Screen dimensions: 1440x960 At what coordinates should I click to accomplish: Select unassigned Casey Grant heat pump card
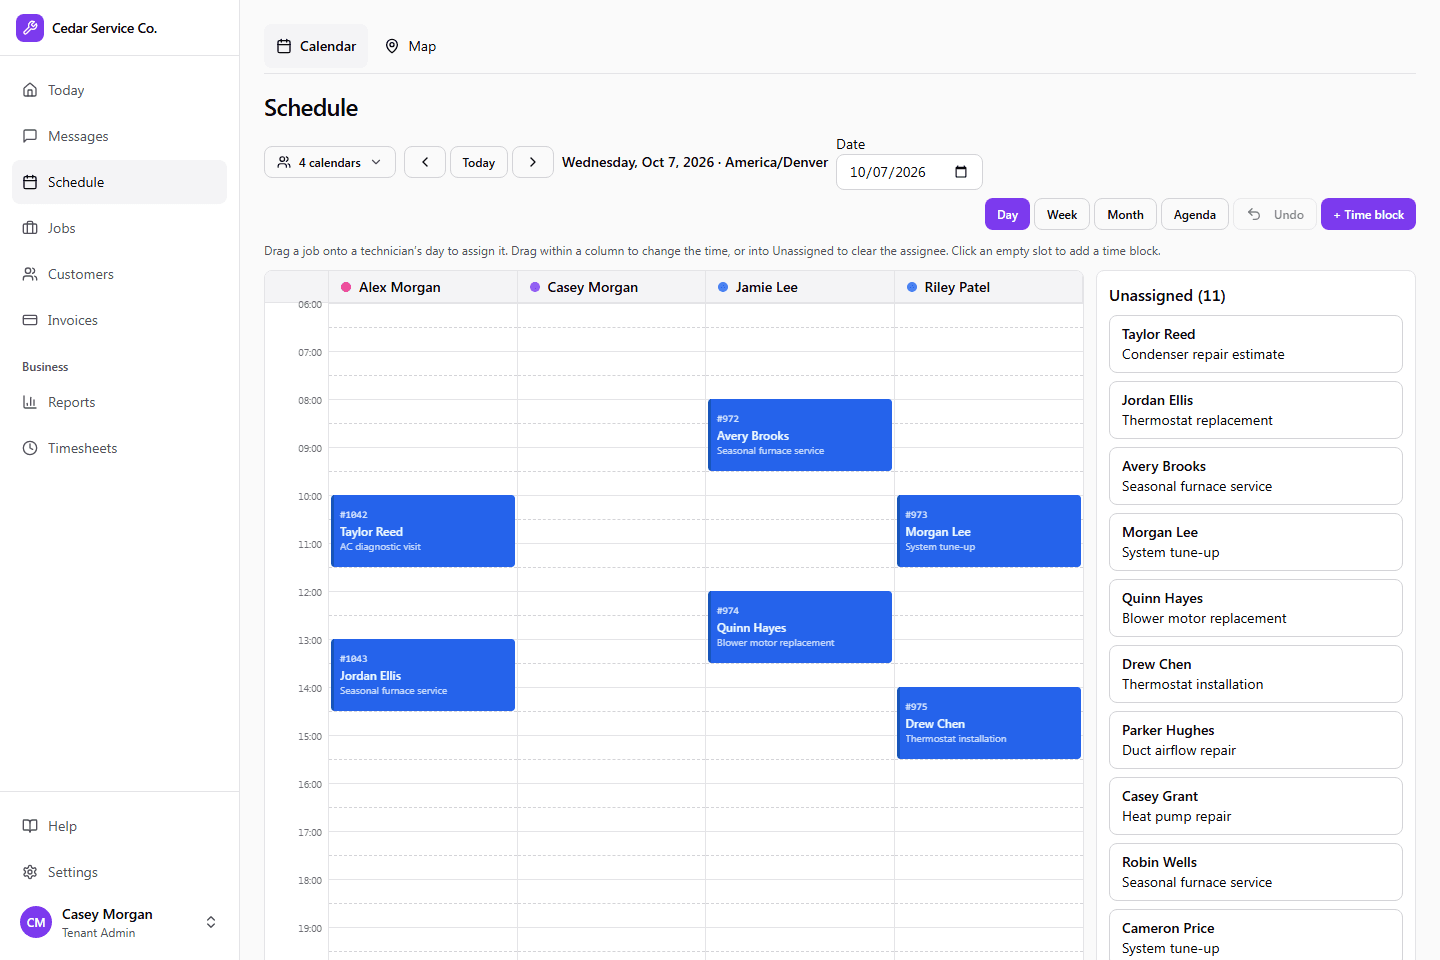click(x=1255, y=806)
